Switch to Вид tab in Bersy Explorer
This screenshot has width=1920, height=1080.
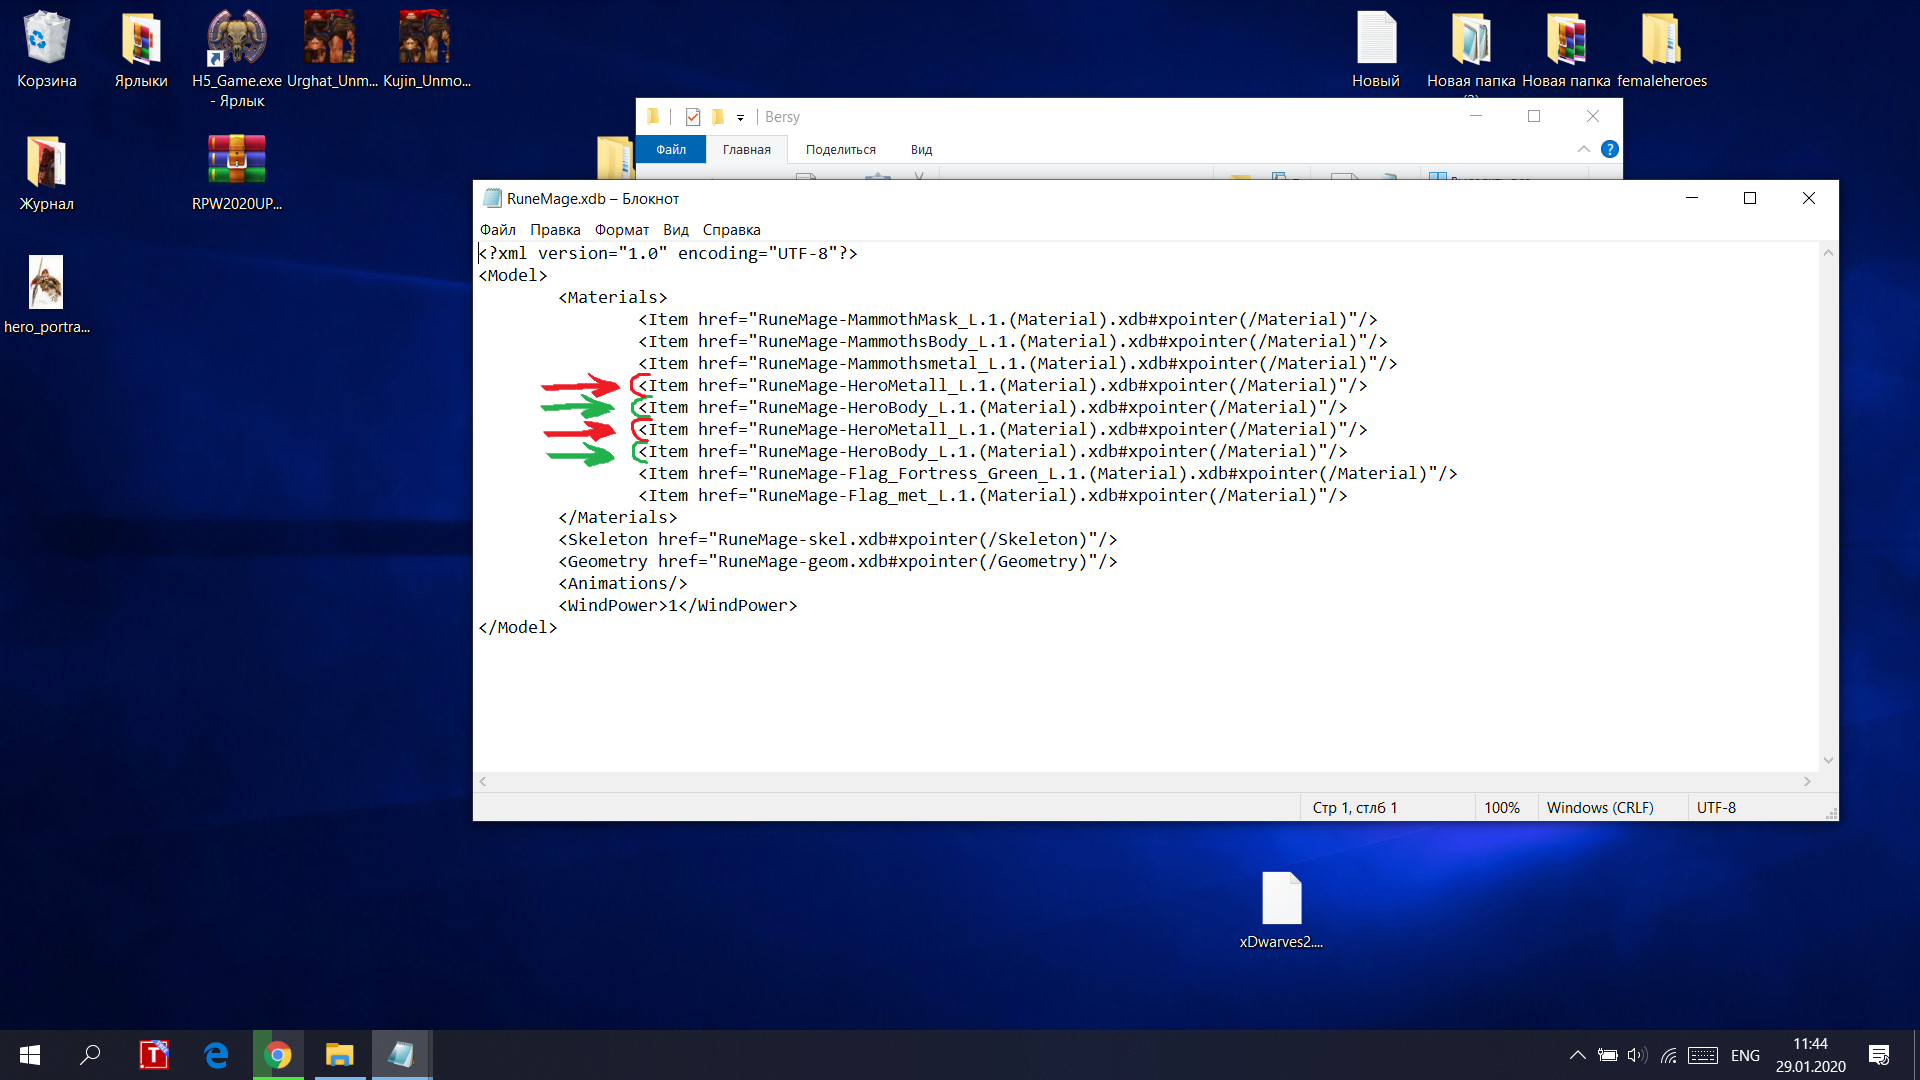pyautogui.click(x=921, y=150)
